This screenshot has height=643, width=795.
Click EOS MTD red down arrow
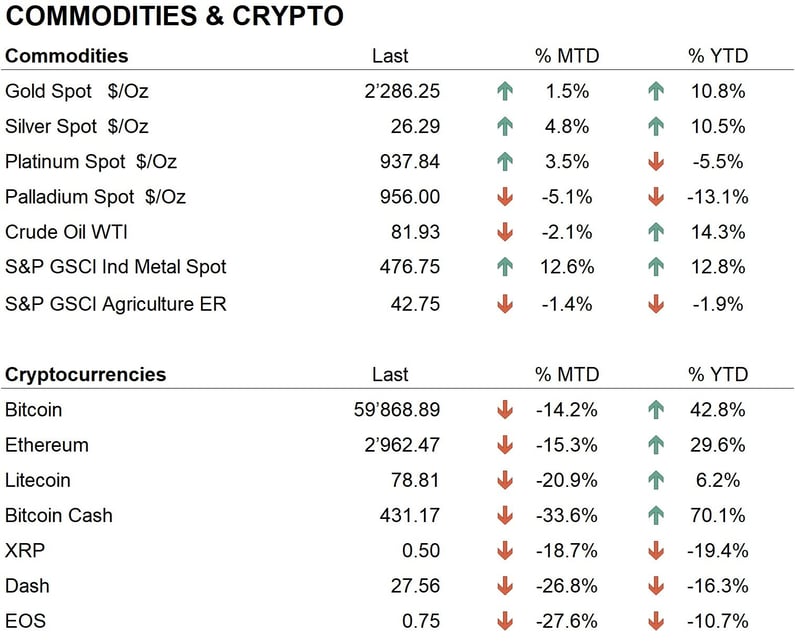click(x=504, y=621)
